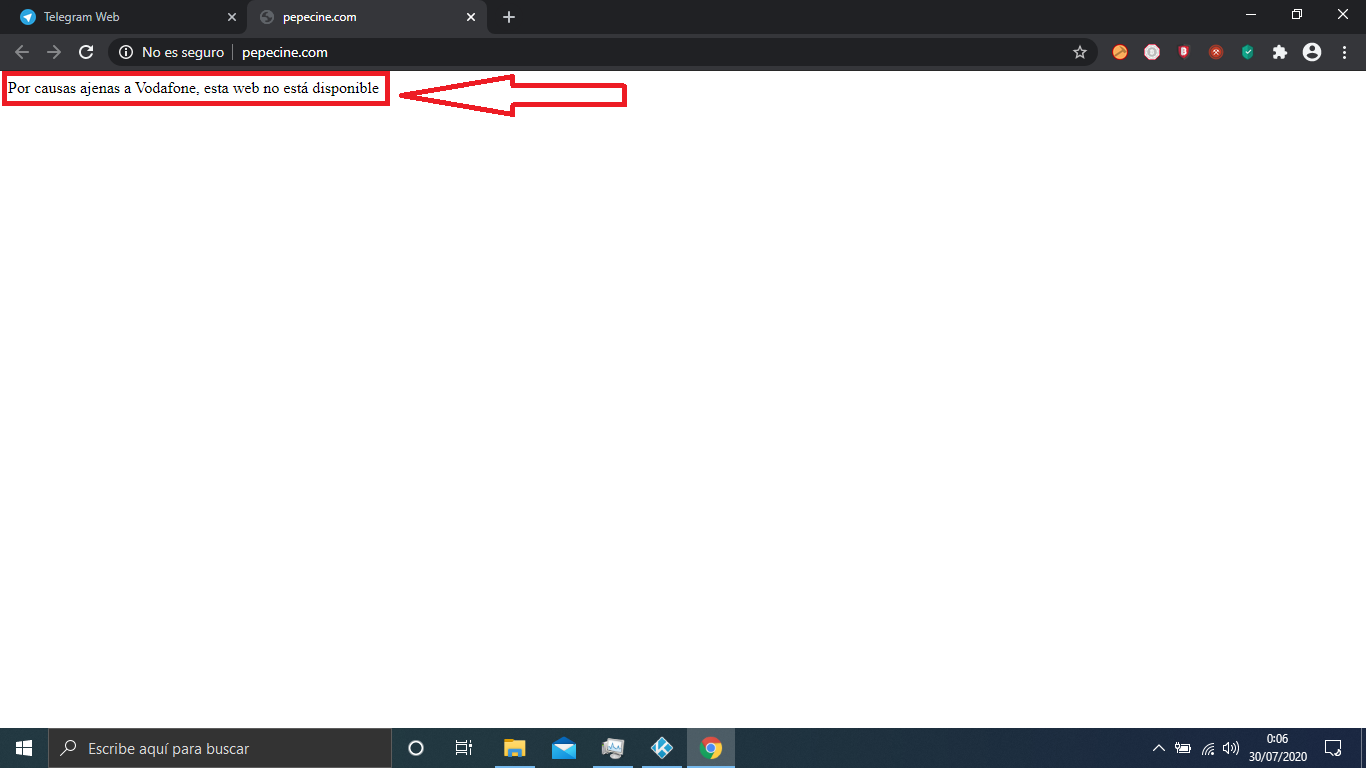The image size is (1366, 768).
Task: Click the Chrome taskbar icon
Action: [711, 748]
